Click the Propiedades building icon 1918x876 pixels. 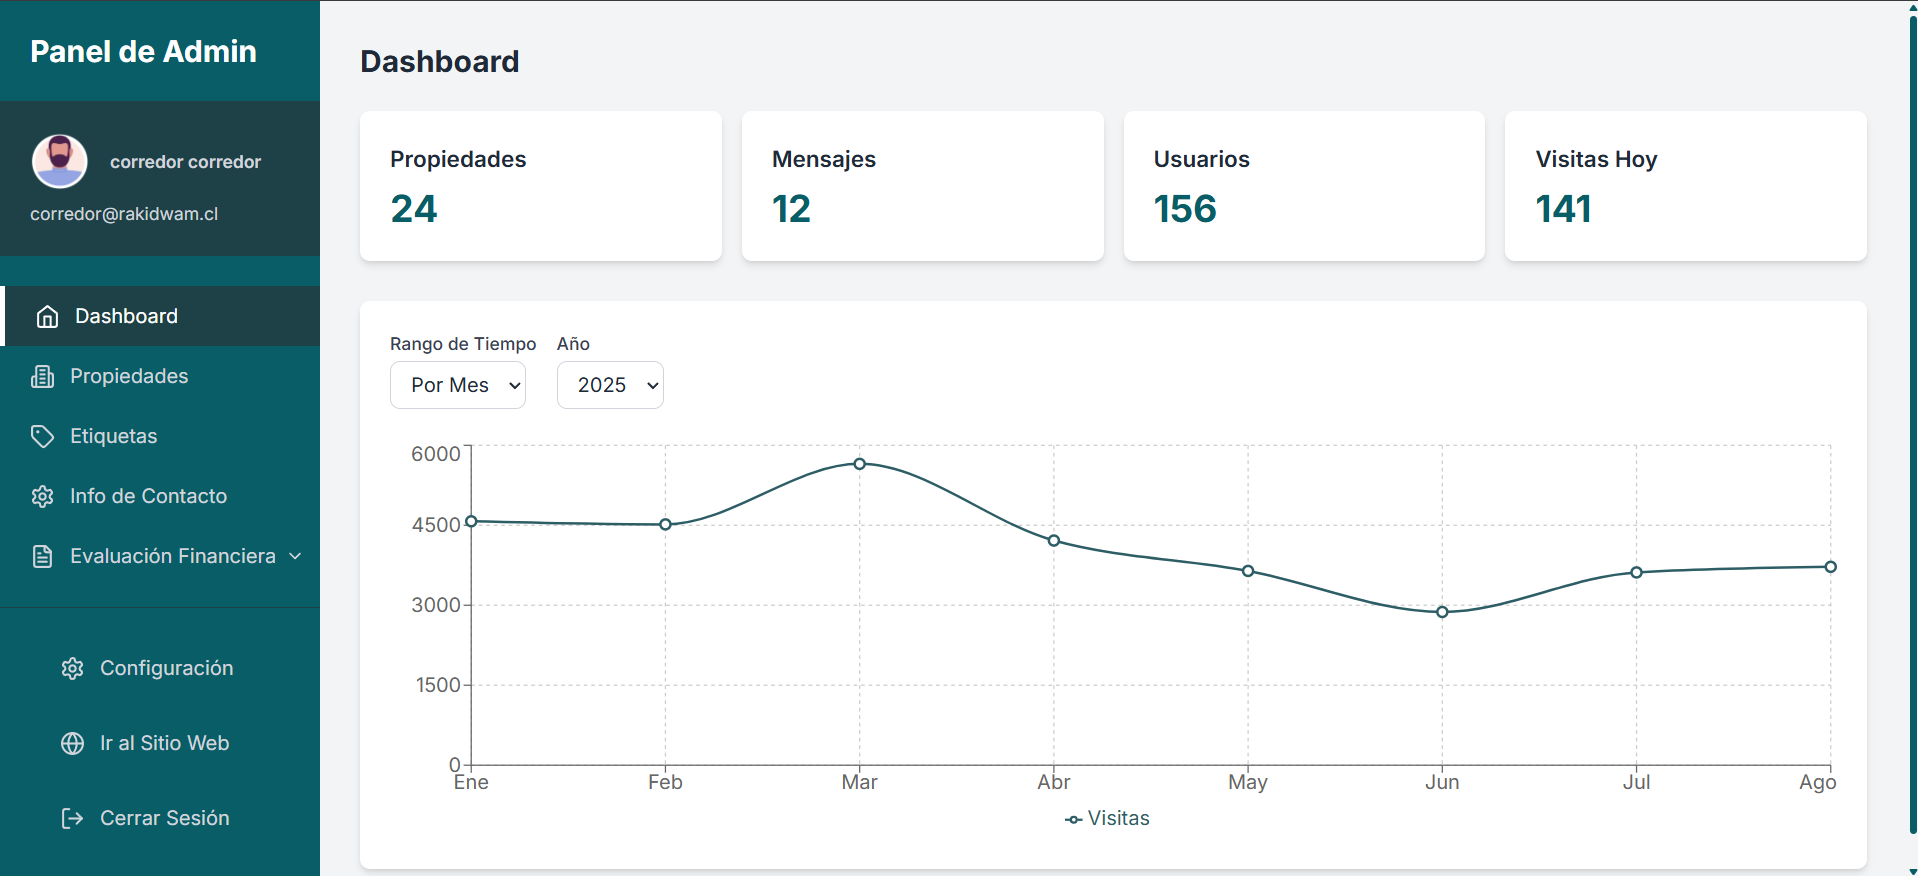click(x=42, y=377)
